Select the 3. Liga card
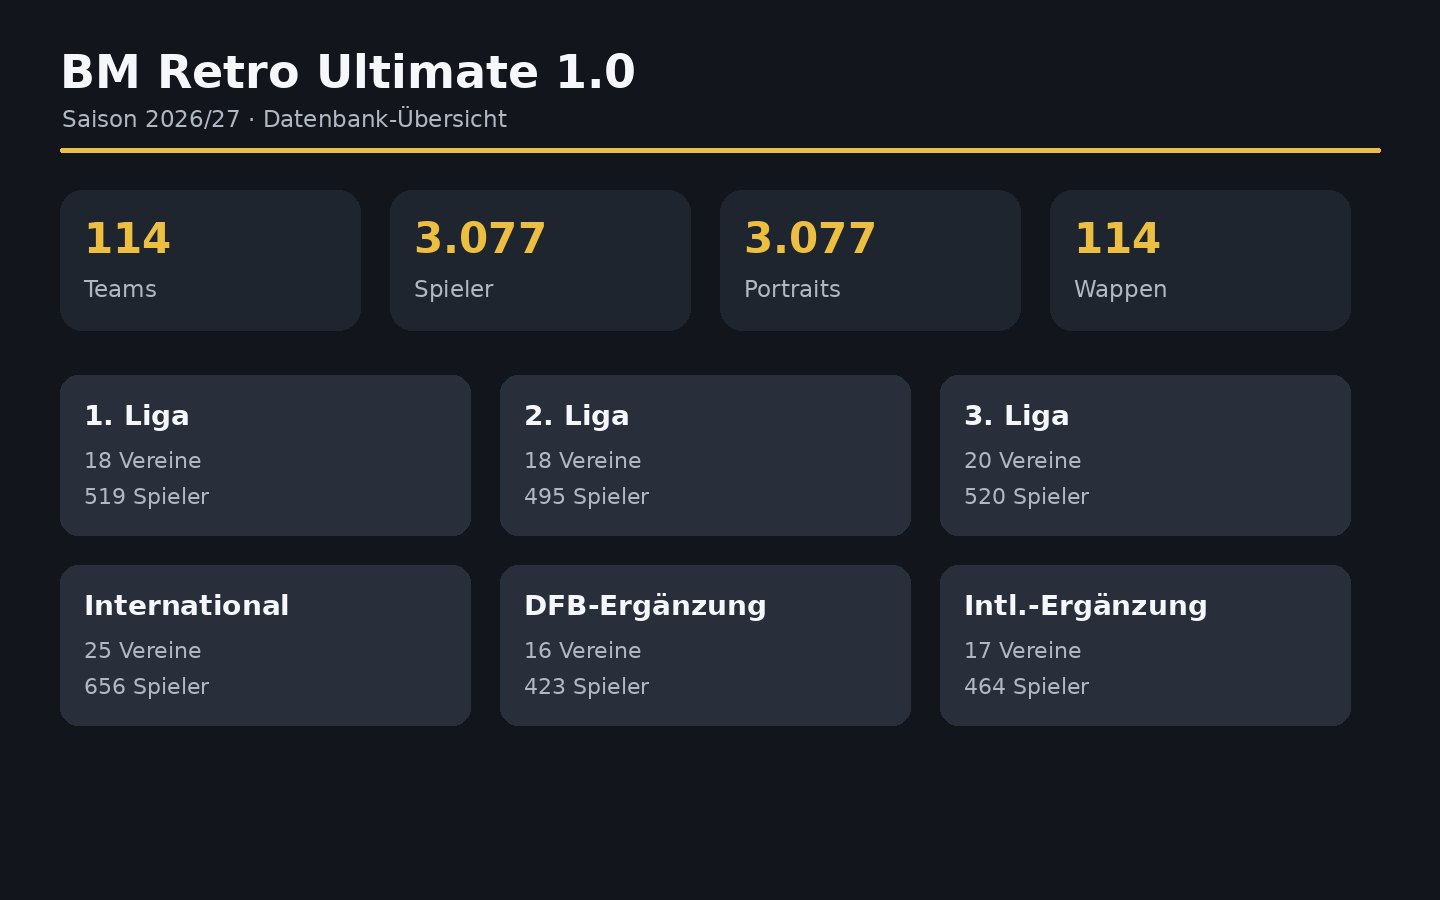 (x=1145, y=455)
